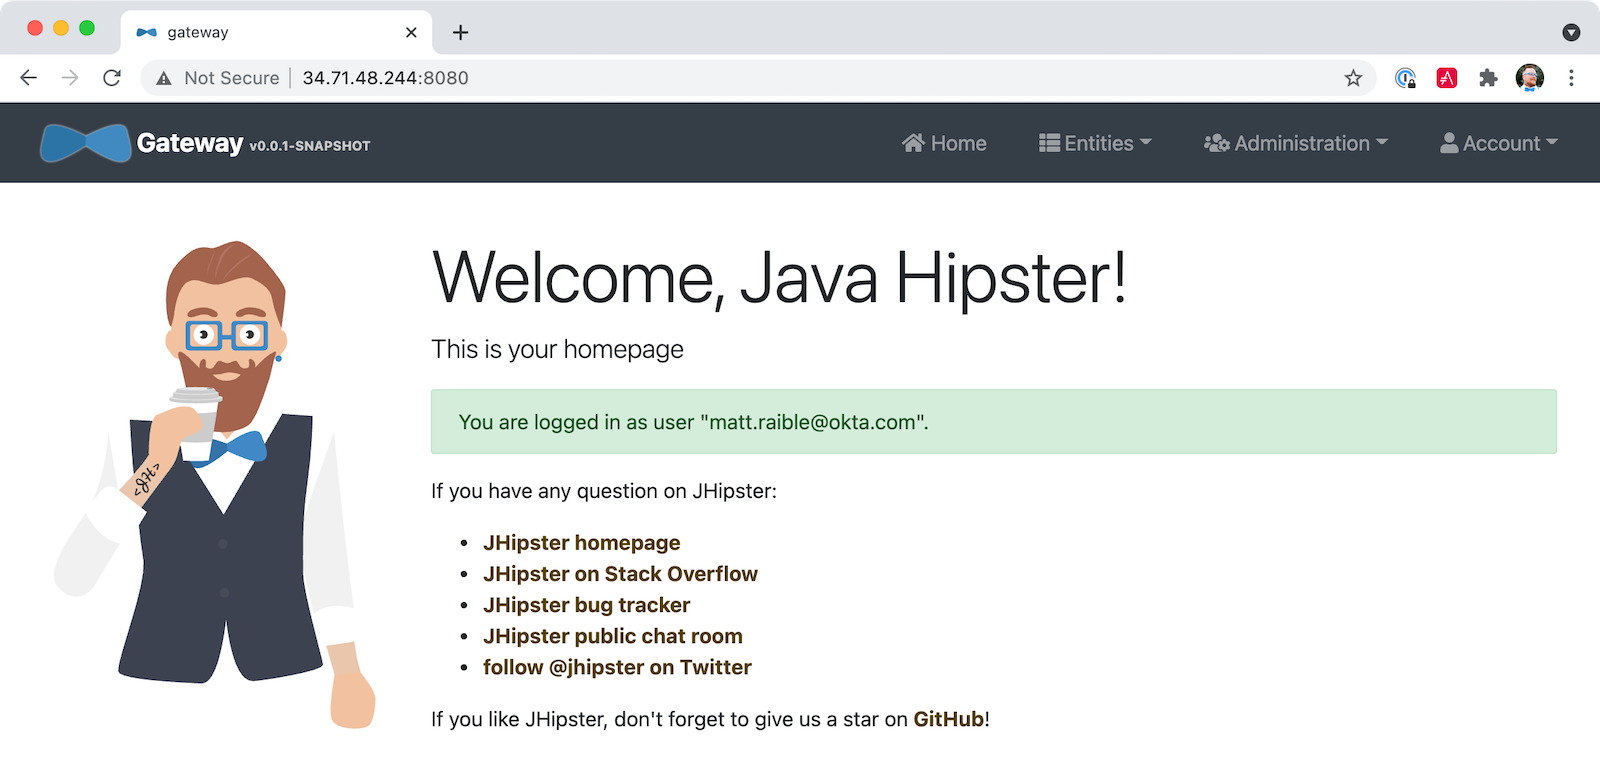The image size is (1600, 777).
Task: Bookmark this page with the star icon
Action: point(1353,78)
